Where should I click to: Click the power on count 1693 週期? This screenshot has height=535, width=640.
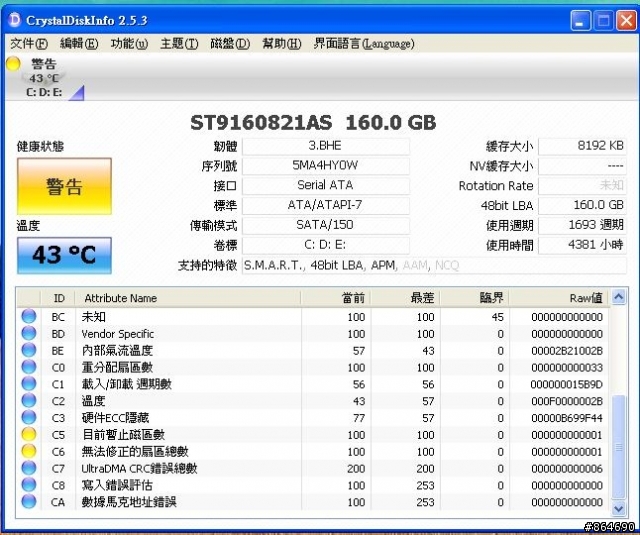(x=582, y=225)
